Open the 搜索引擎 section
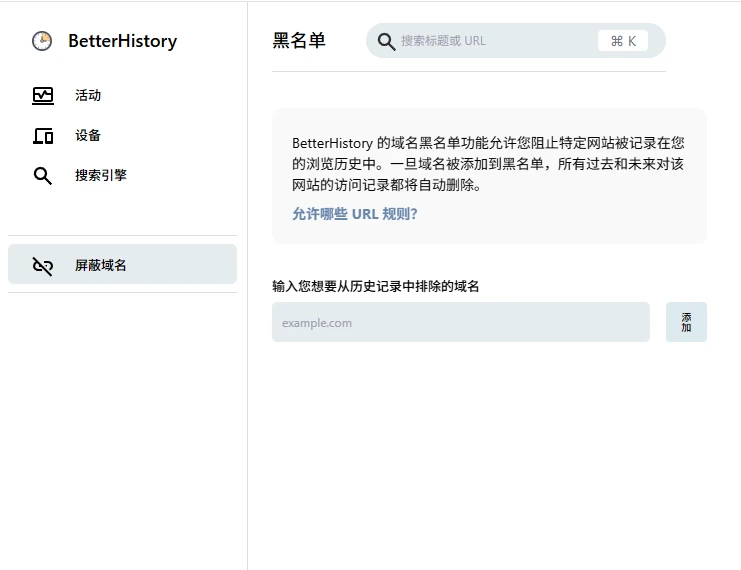Viewport: 741px width, 570px height. [x=100, y=176]
